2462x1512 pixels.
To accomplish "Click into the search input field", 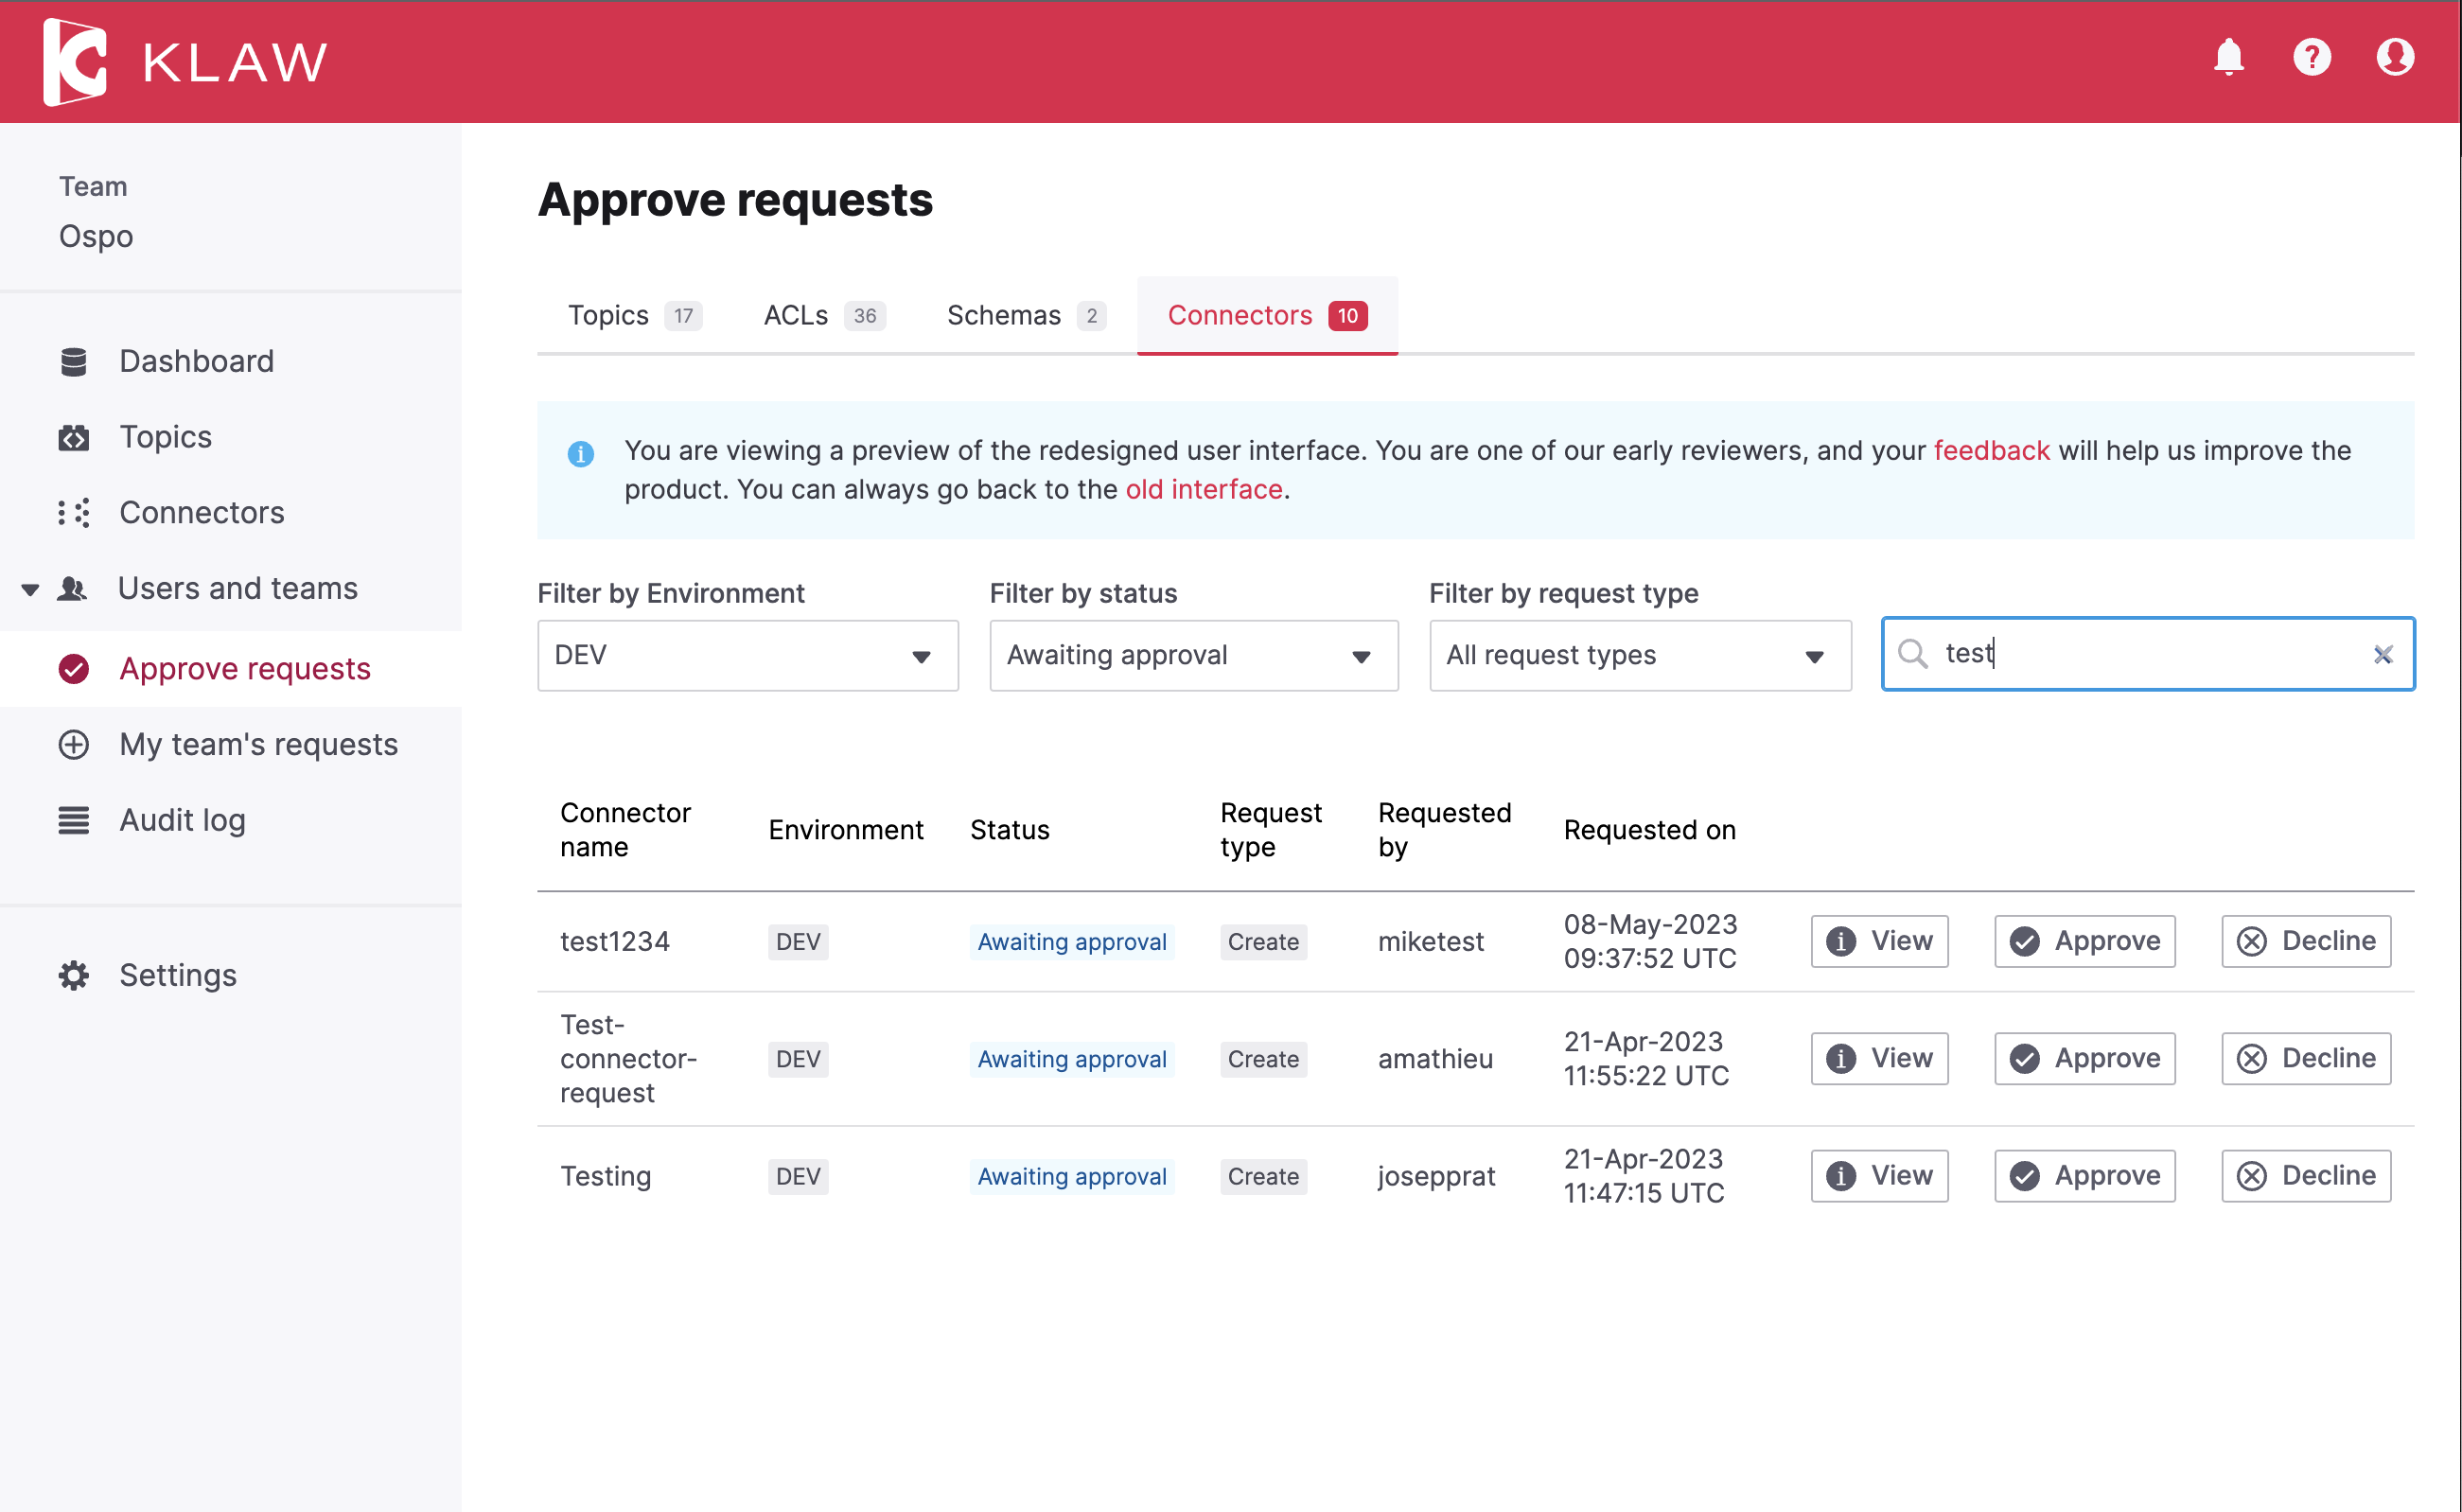I will [2150, 654].
